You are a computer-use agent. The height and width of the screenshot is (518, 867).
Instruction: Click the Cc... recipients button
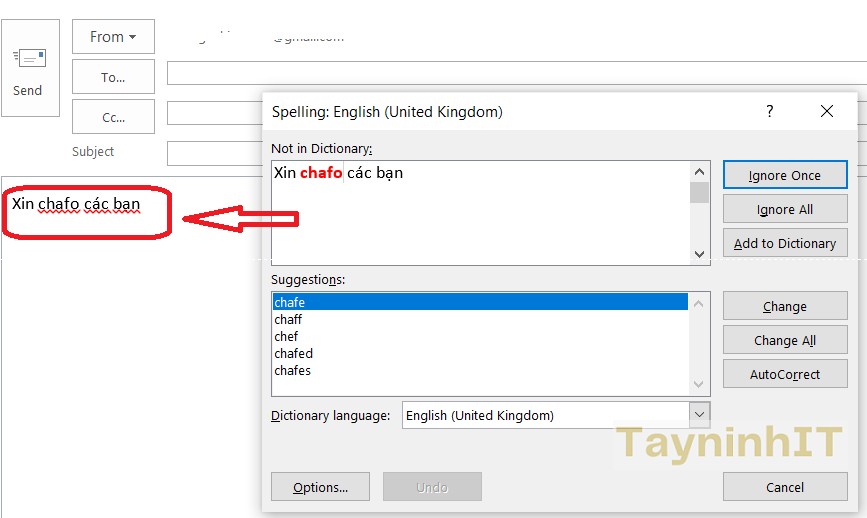113,117
